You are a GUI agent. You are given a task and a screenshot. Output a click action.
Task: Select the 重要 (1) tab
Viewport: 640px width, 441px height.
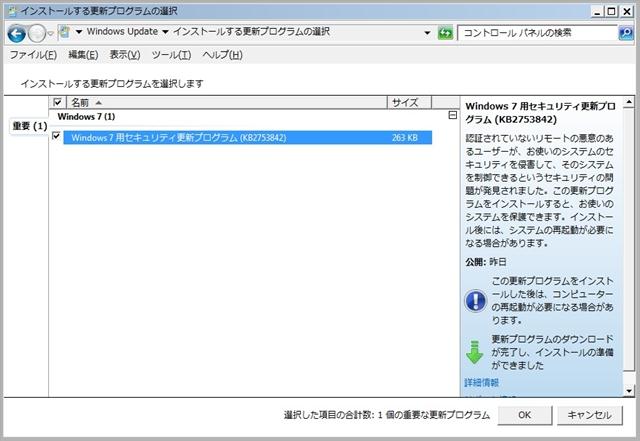pos(29,126)
